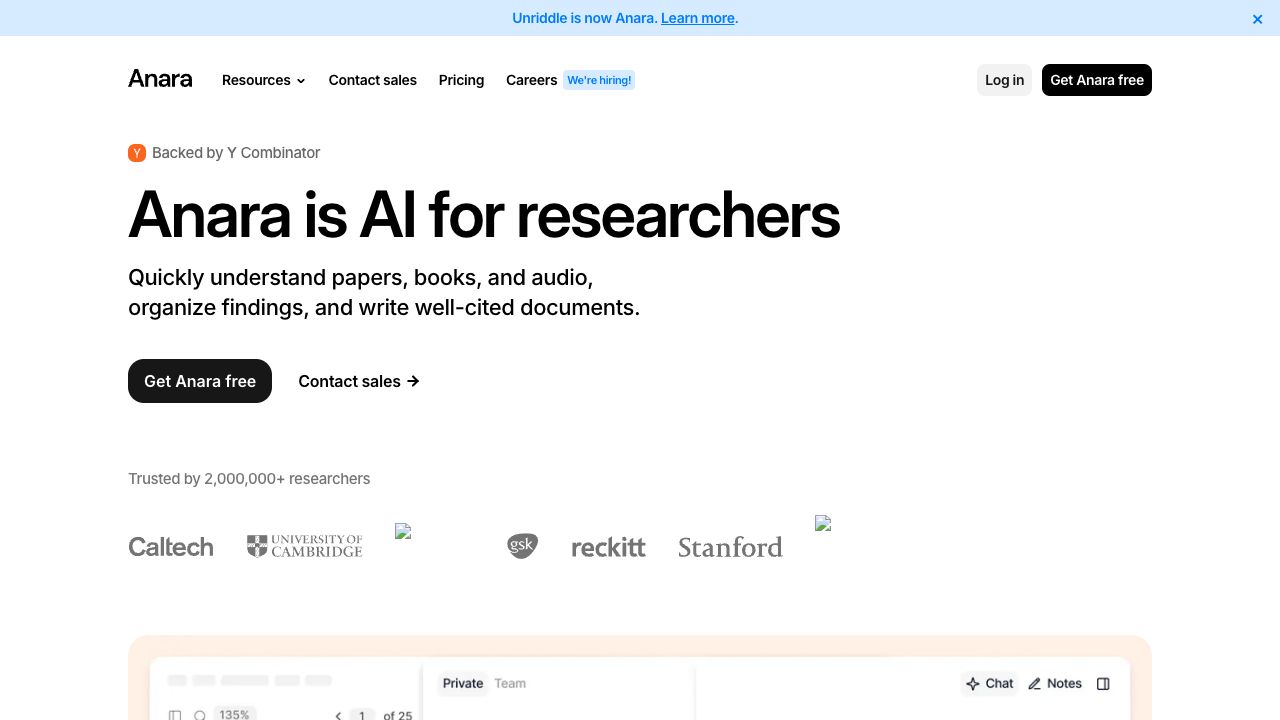The image size is (1280, 720).
Task: Select the Private tab
Action: 463,684
